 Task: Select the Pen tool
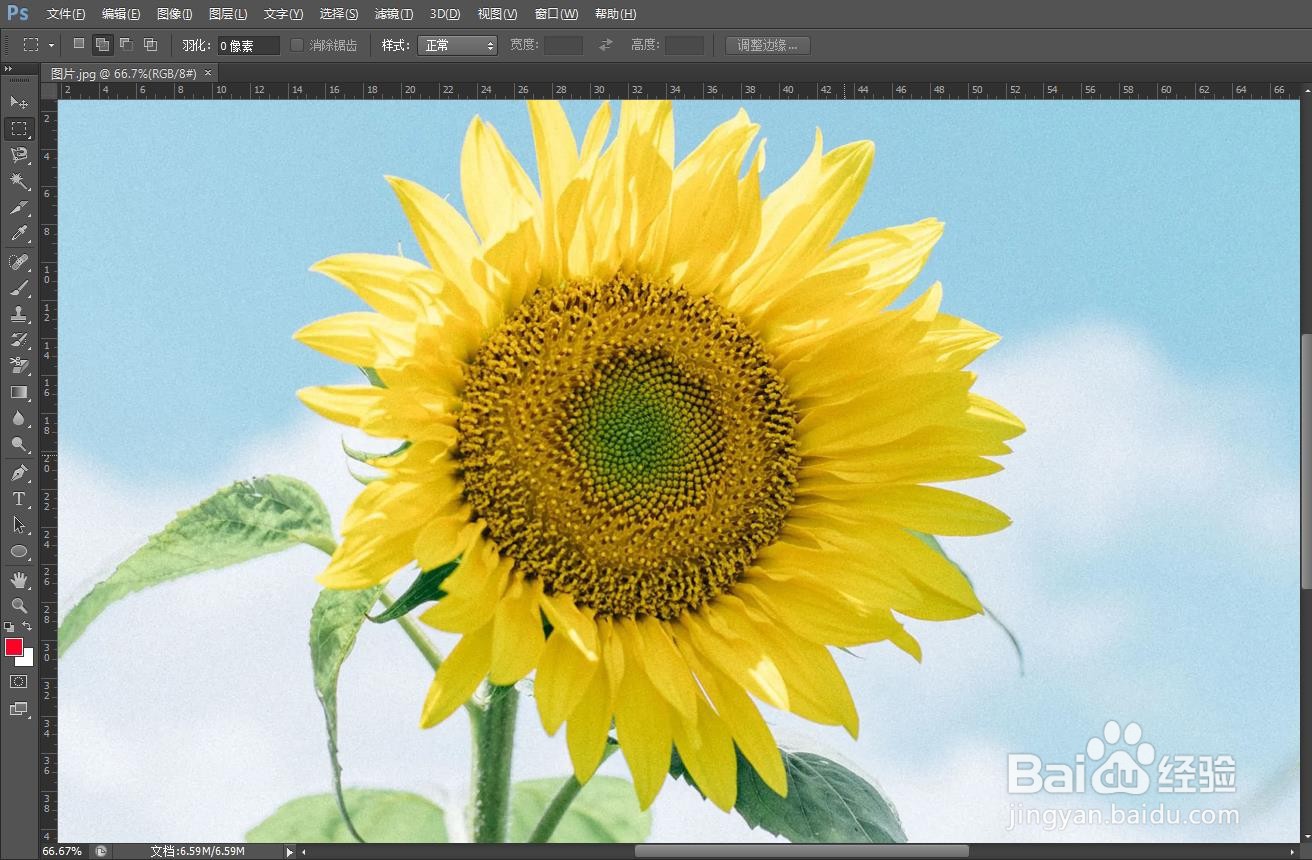(x=19, y=472)
